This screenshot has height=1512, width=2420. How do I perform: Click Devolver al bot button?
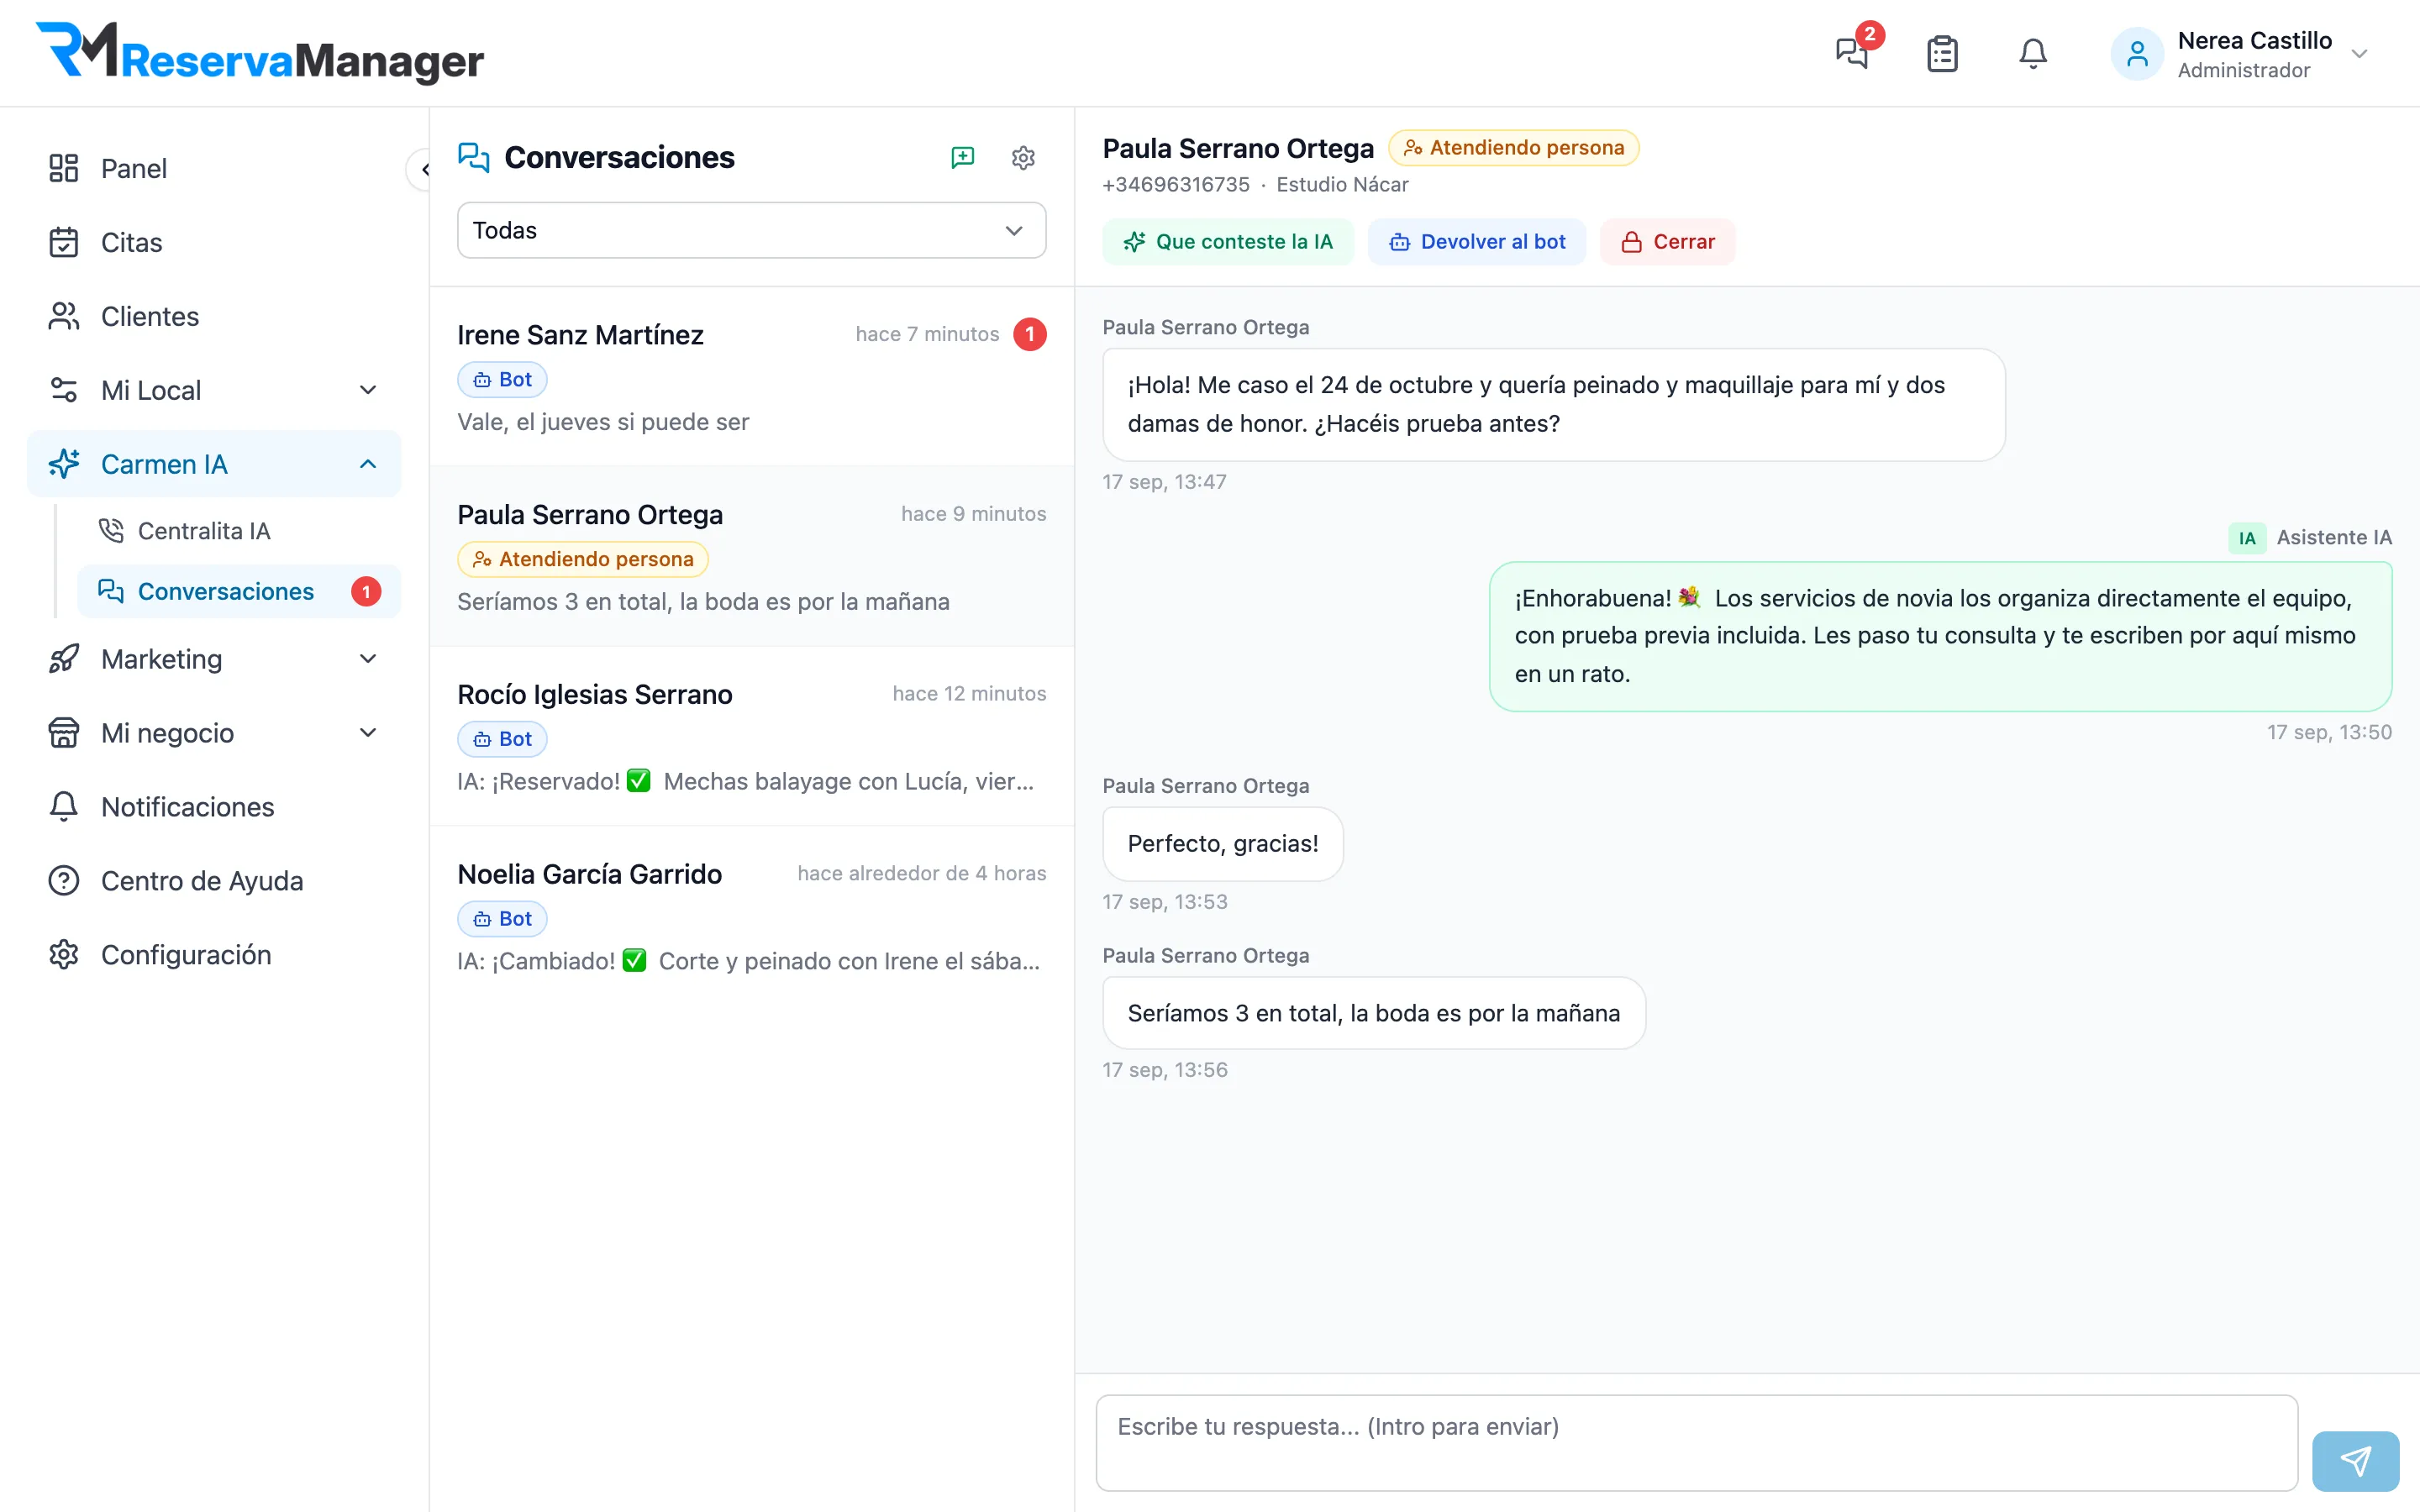point(1477,242)
